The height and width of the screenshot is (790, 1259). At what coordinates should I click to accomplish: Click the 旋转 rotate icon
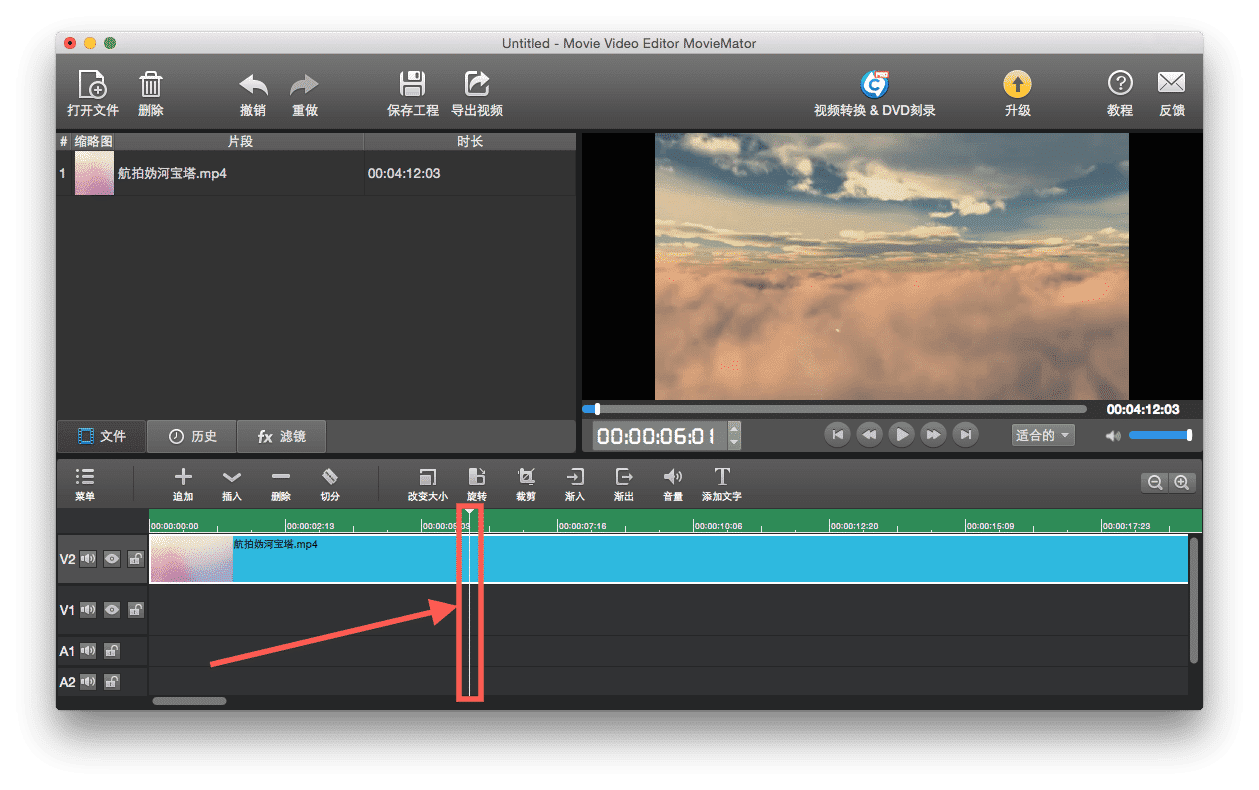pyautogui.click(x=477, y=477)
